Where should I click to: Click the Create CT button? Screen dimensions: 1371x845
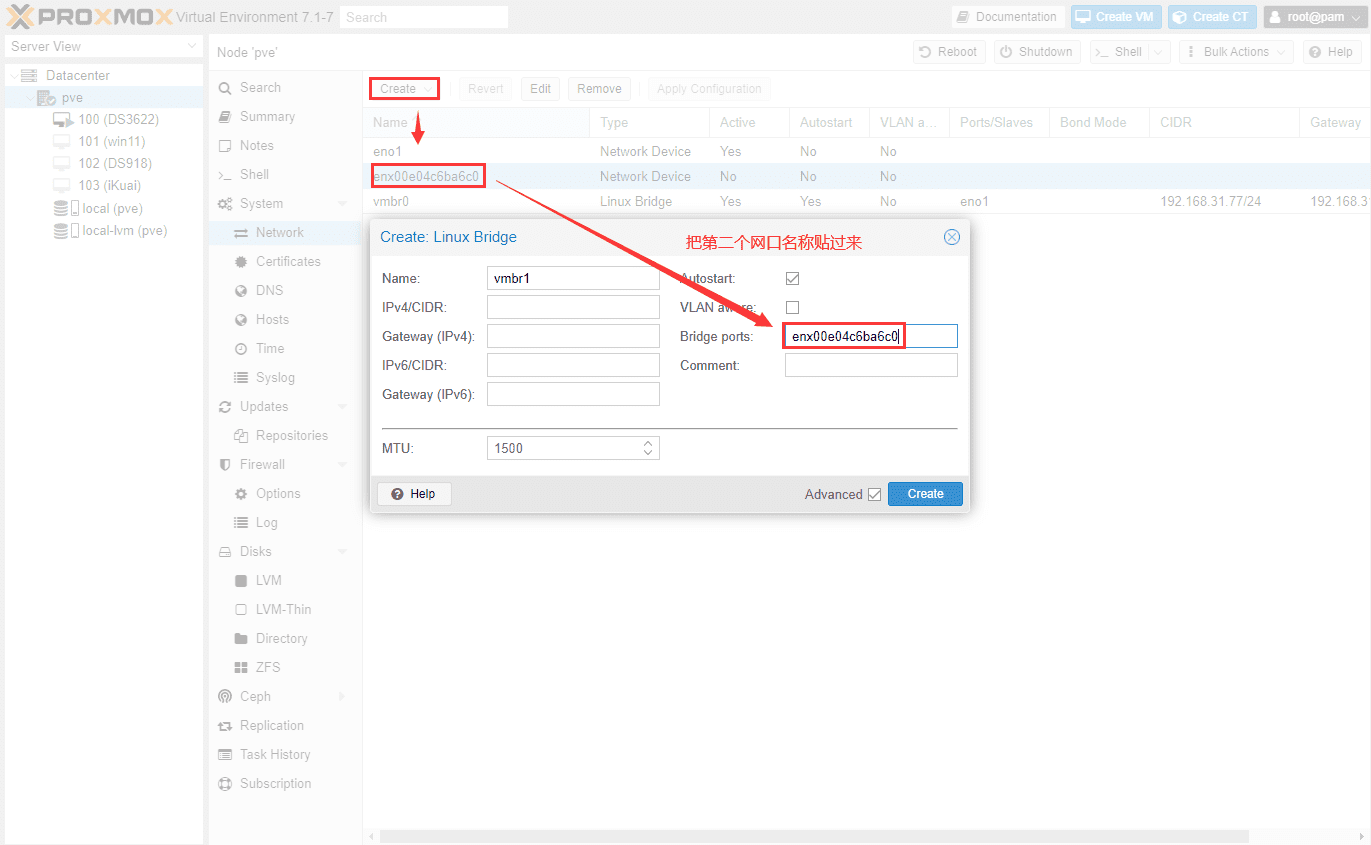point(1212,17)
